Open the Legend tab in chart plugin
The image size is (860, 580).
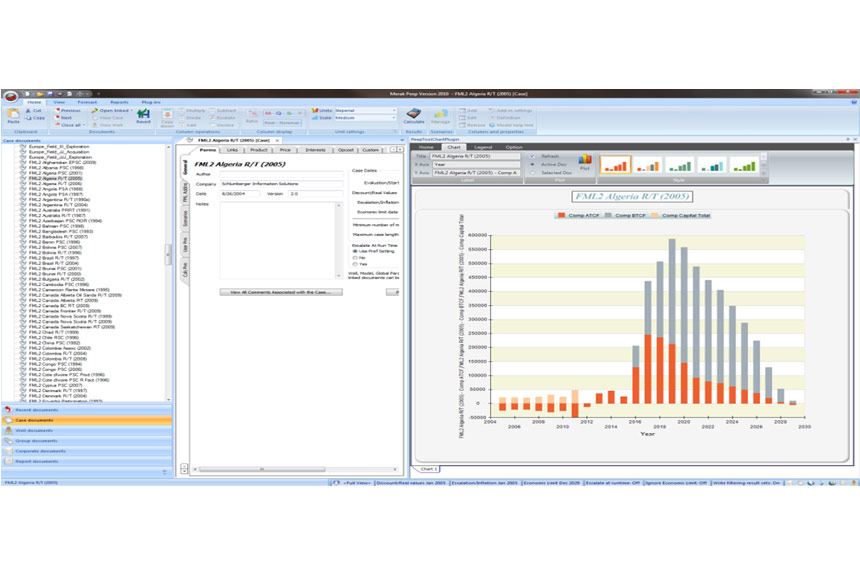pos(482,147)
